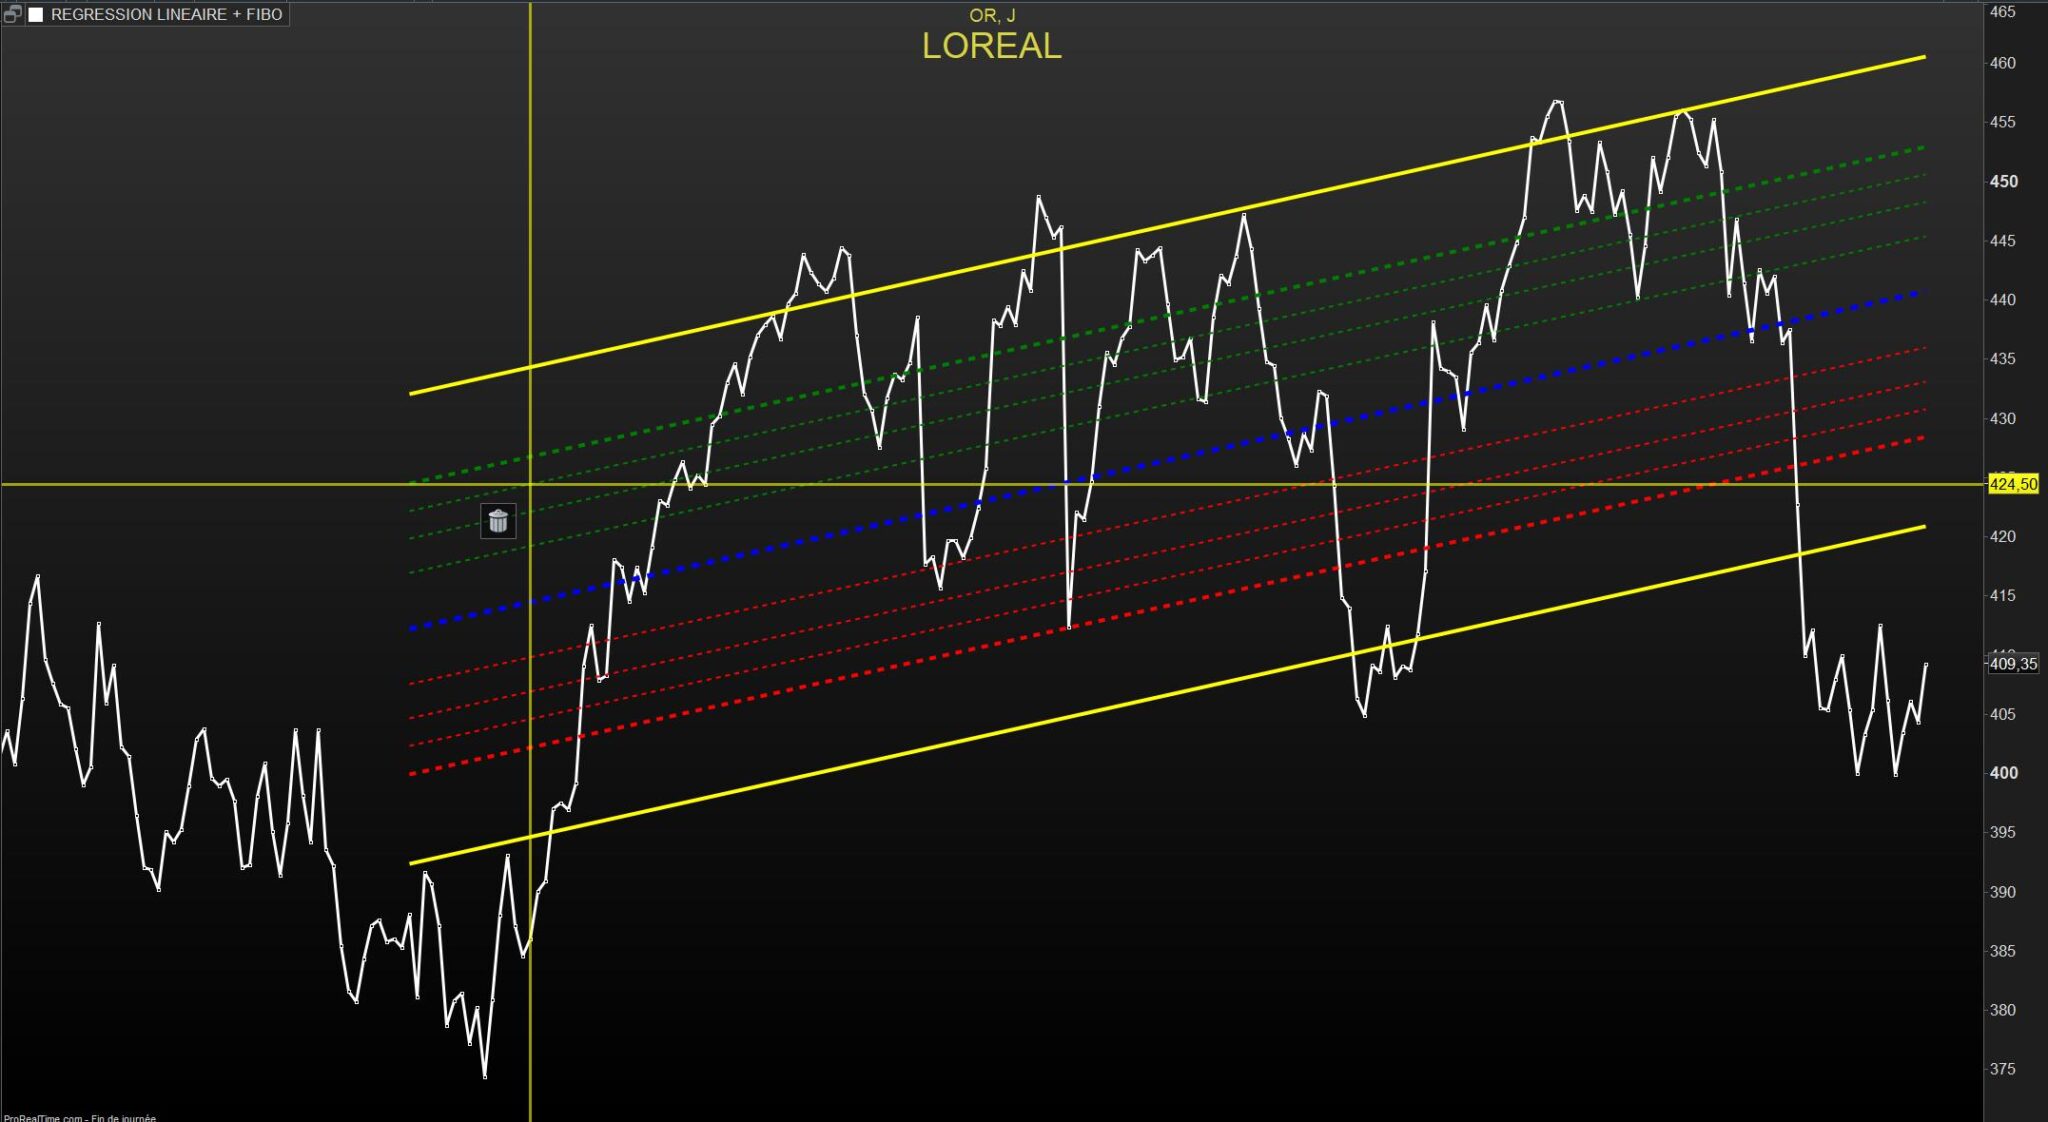
Task: Click the 409,35 last price label
Action: 2013,664
